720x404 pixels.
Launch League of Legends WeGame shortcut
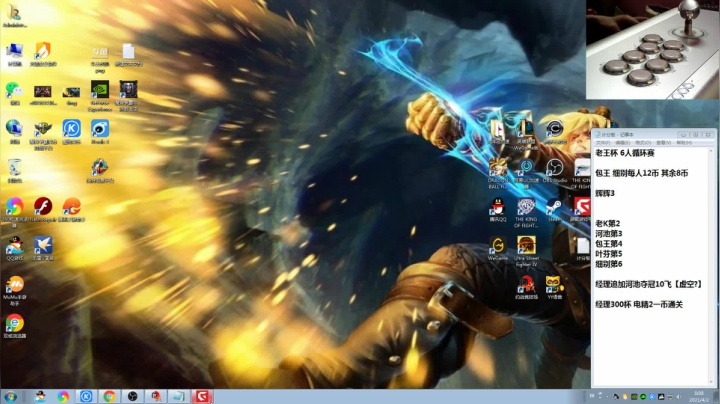pyautogui.click(x=526, y=135)
